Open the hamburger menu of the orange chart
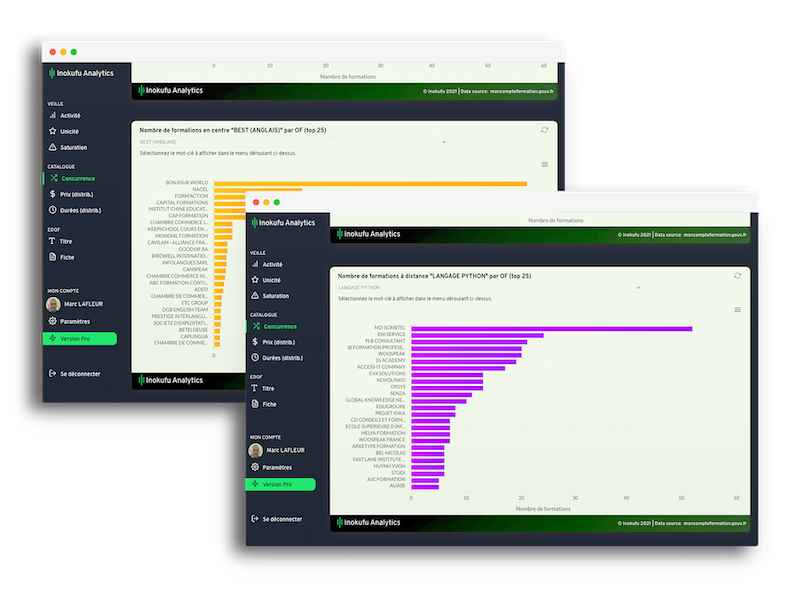This screenshot has height=591, width=800. [544, 164]
